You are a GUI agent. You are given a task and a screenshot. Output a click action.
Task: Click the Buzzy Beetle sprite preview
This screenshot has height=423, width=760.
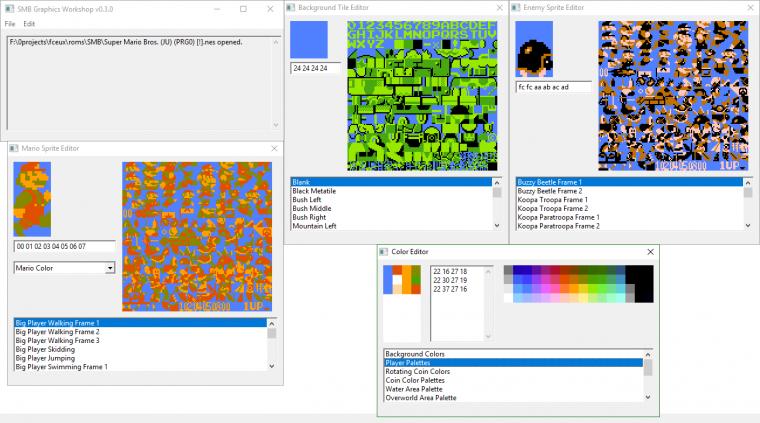pos(534,48)
